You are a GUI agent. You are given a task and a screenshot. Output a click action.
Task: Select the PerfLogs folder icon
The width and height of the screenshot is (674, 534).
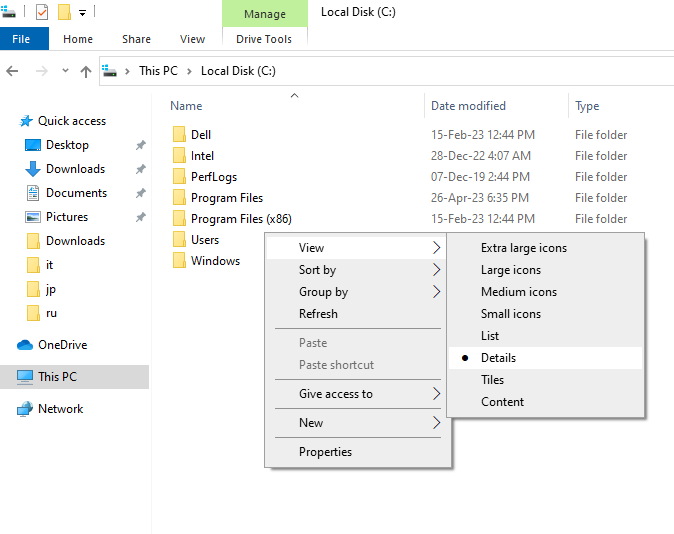(179, 177)
